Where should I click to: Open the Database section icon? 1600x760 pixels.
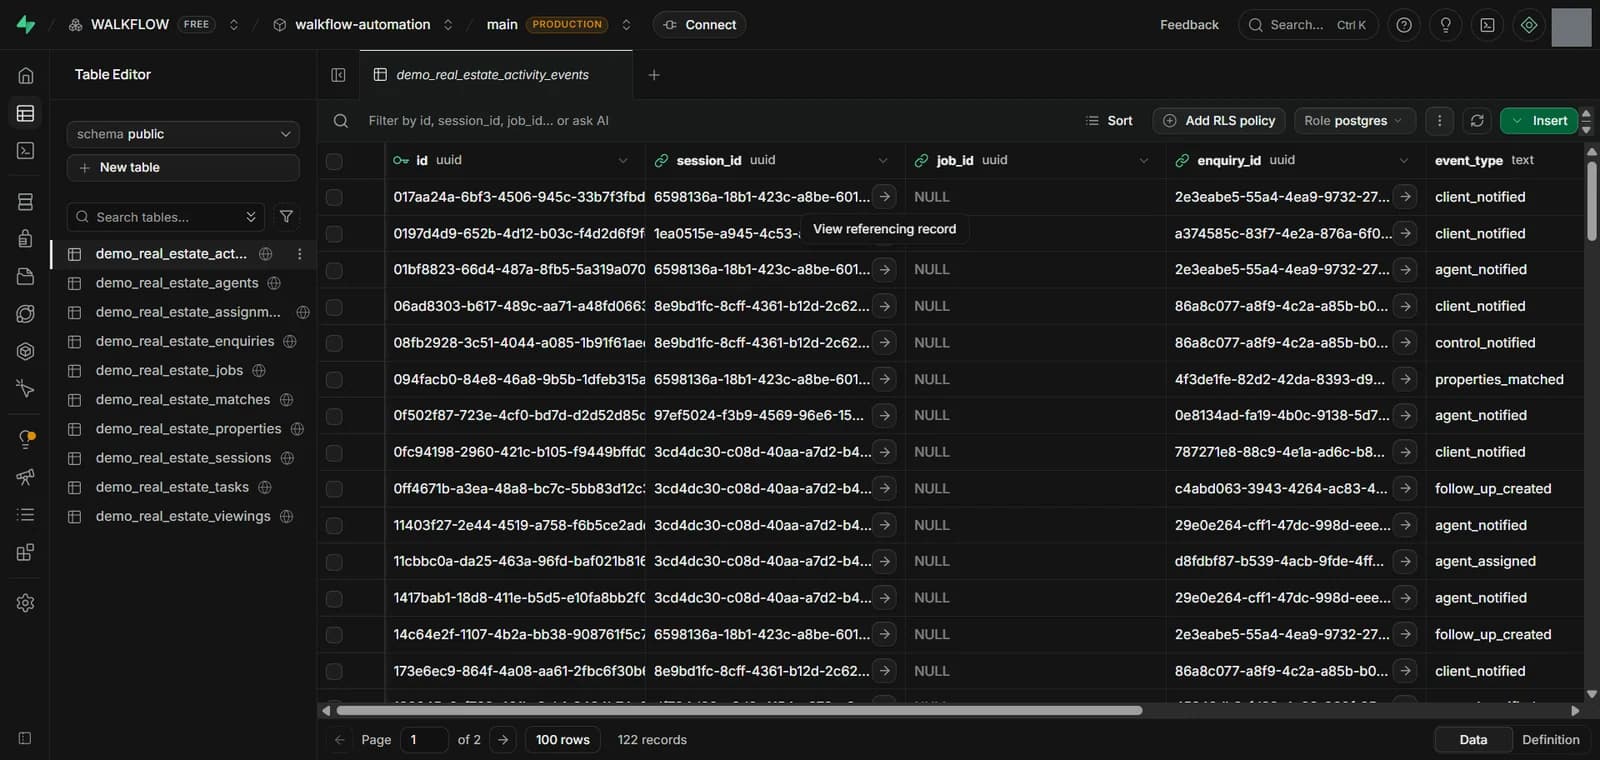click(x=26, y=202)
